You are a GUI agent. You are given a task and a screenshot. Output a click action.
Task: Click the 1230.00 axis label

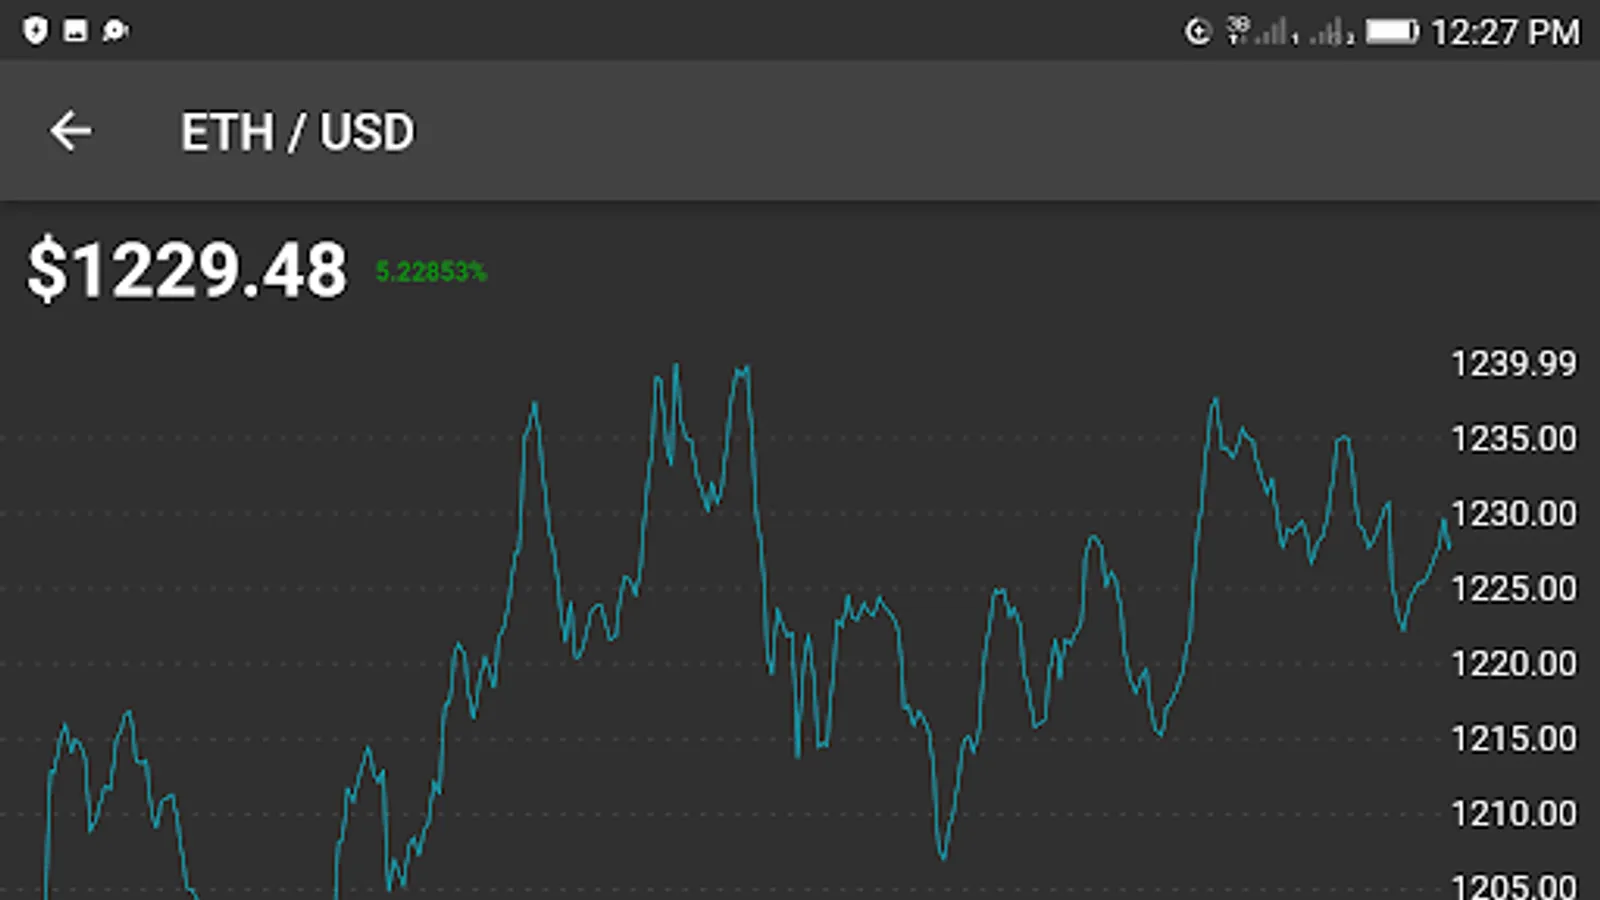point(1513,513)
